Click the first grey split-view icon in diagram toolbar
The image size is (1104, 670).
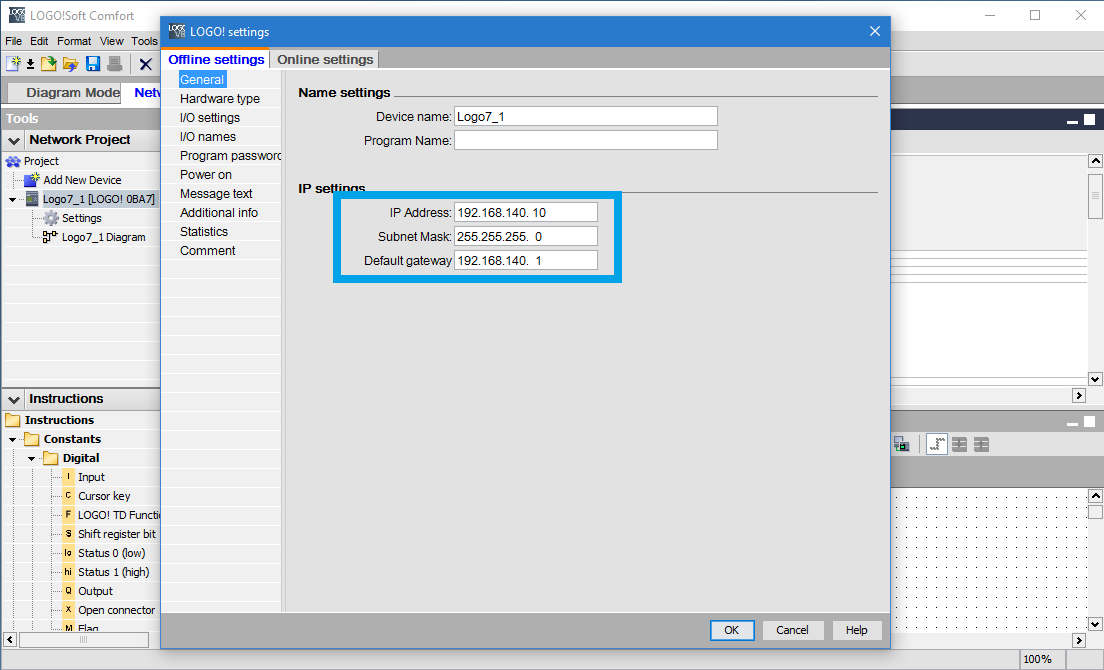[959, 444]
